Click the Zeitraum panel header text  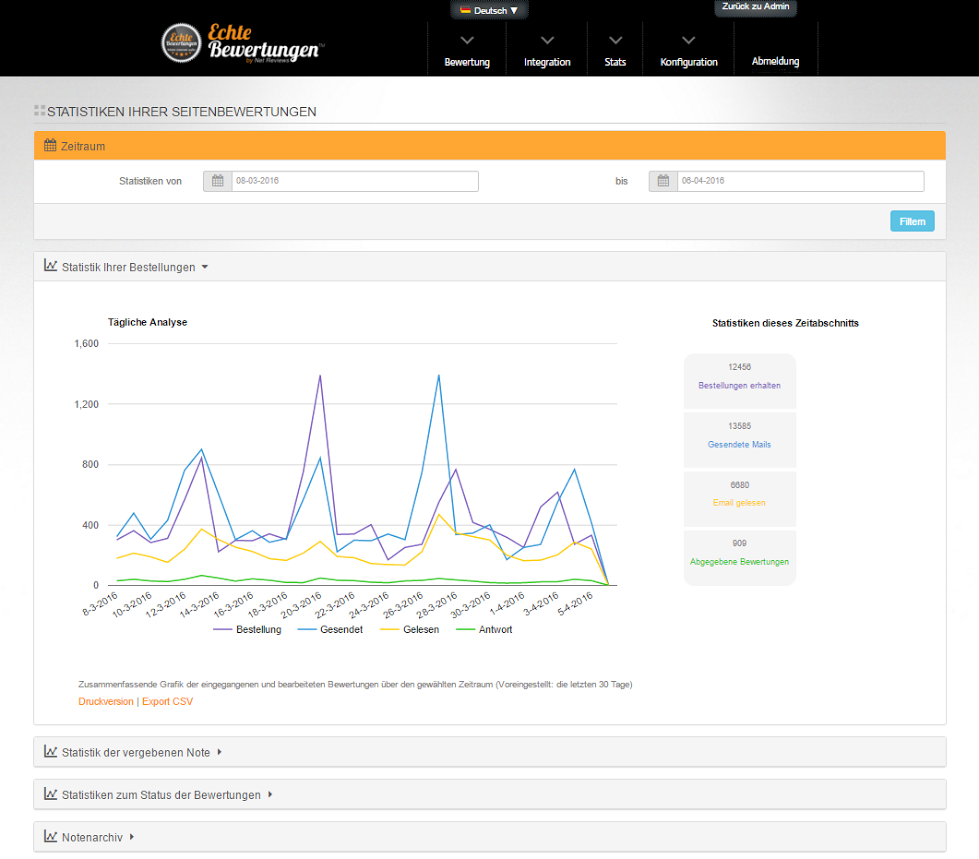83,146
